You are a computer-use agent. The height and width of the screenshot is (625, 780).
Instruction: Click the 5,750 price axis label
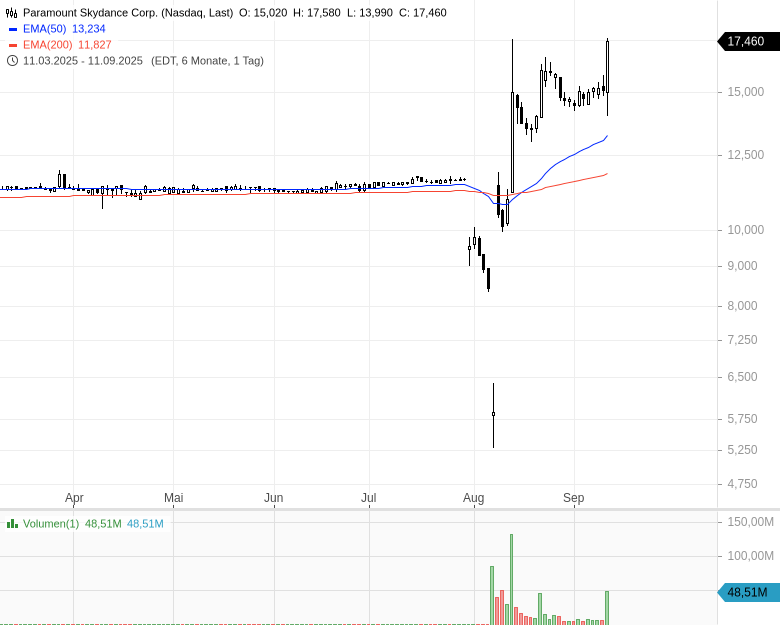point(742,419)
